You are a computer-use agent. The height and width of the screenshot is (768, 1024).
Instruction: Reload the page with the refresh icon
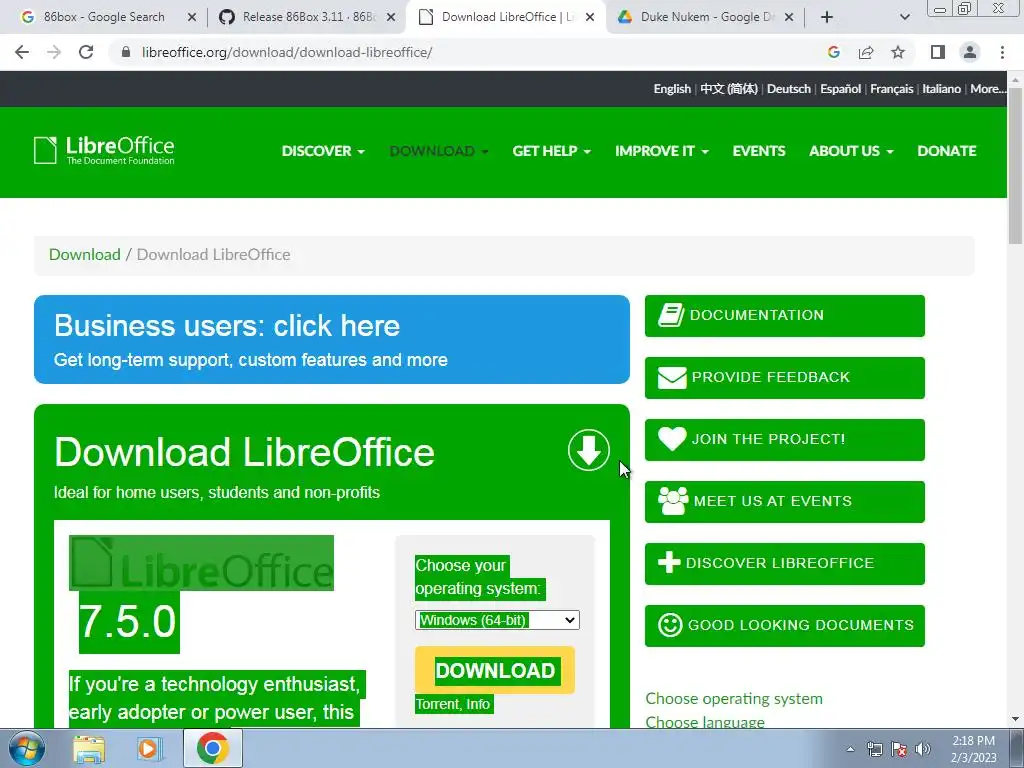86,52
